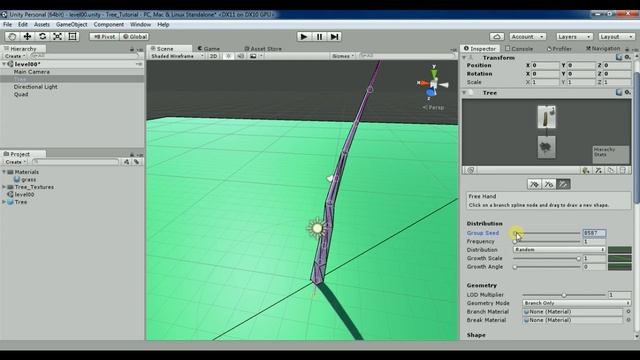The width and height of the screenshot is (640, 360).
Task: Switch to the Profiler tab
Action: [559, 49]
